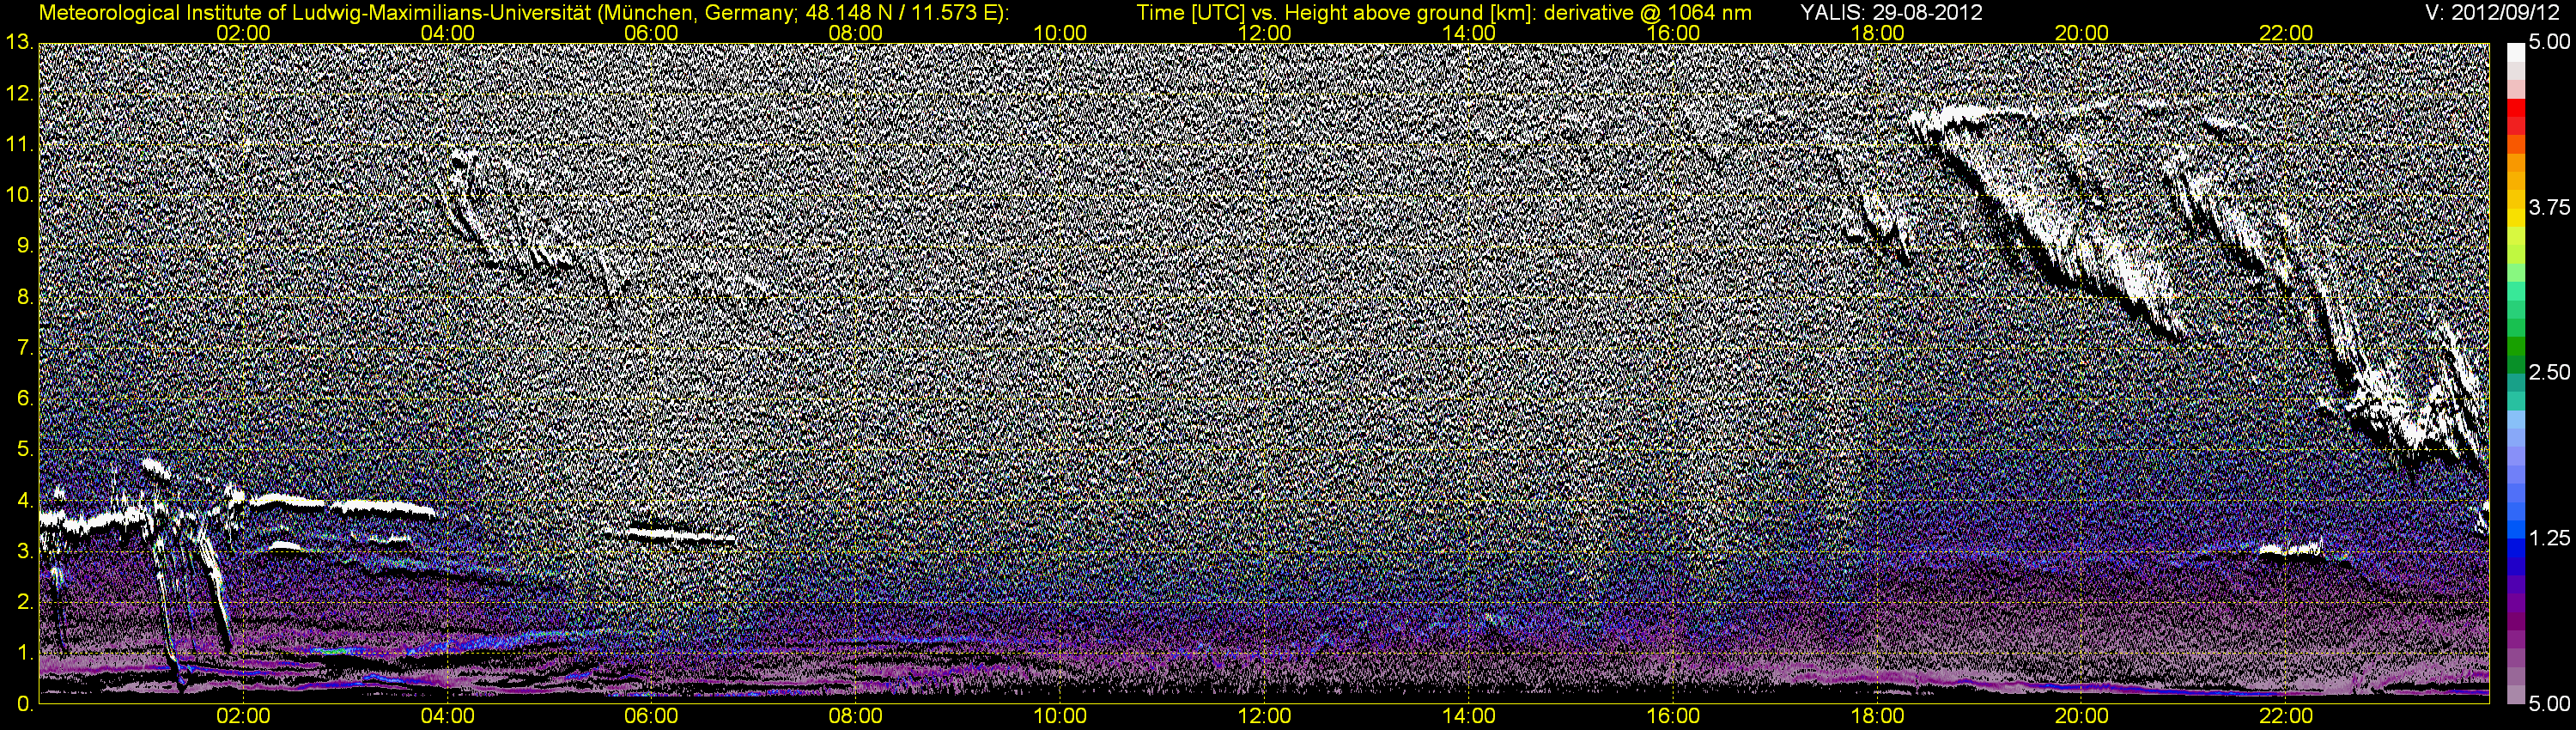
Task: Click 22:00 on the upper time axis
Action: [x=2286, y=33]
